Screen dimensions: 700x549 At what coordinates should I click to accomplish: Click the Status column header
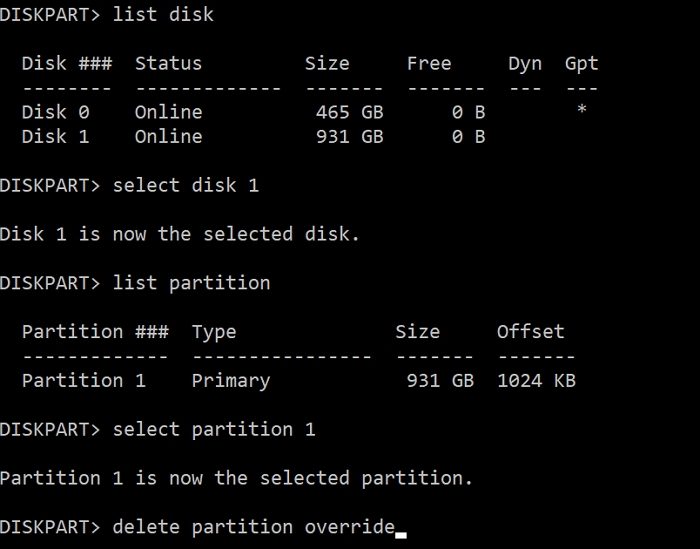tap(168, 64)
